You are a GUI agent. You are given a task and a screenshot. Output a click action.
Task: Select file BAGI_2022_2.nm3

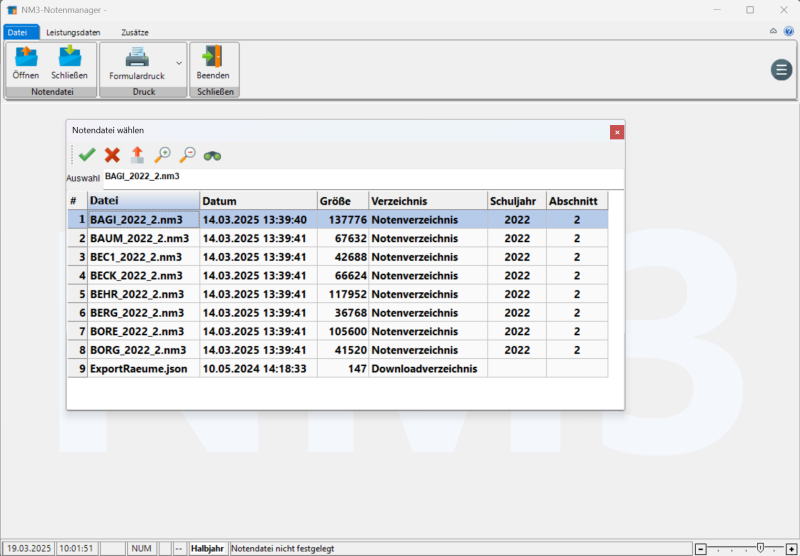coord(143,220)
